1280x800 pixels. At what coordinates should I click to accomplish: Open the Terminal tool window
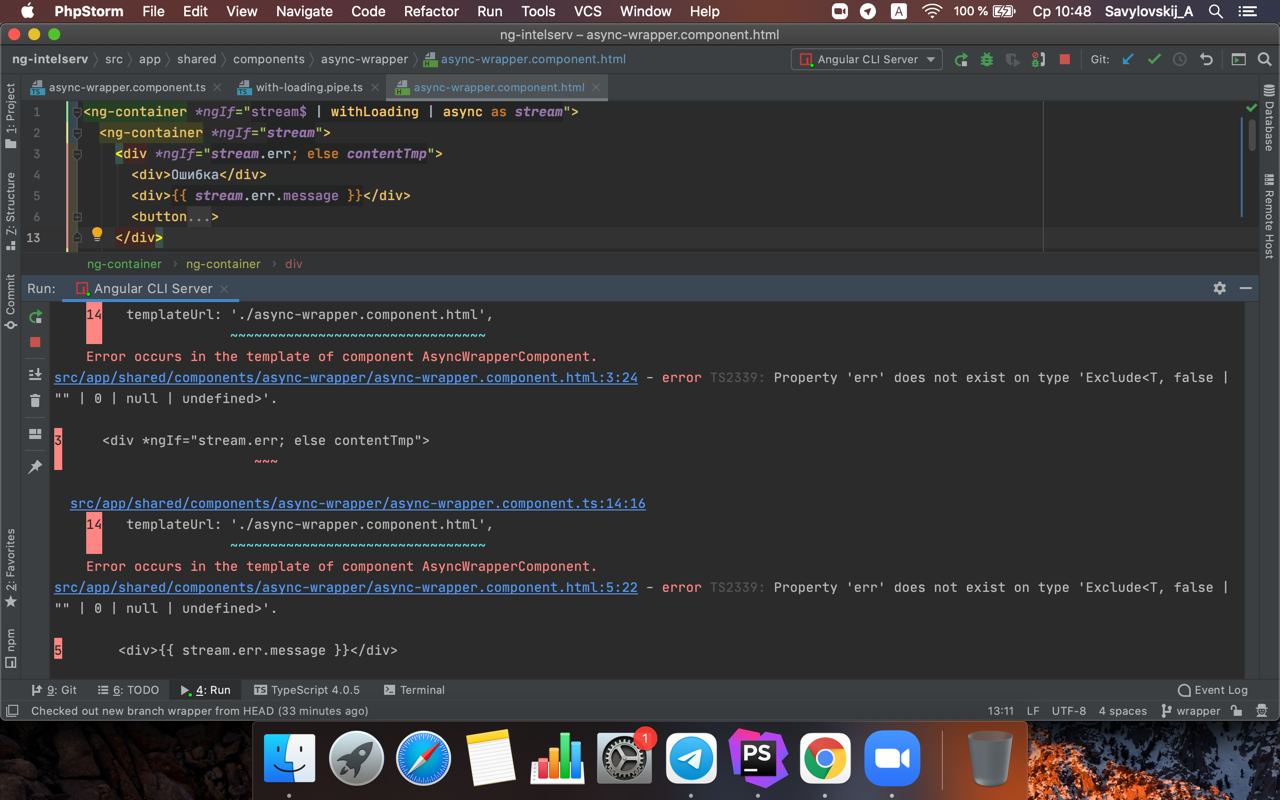414,690
